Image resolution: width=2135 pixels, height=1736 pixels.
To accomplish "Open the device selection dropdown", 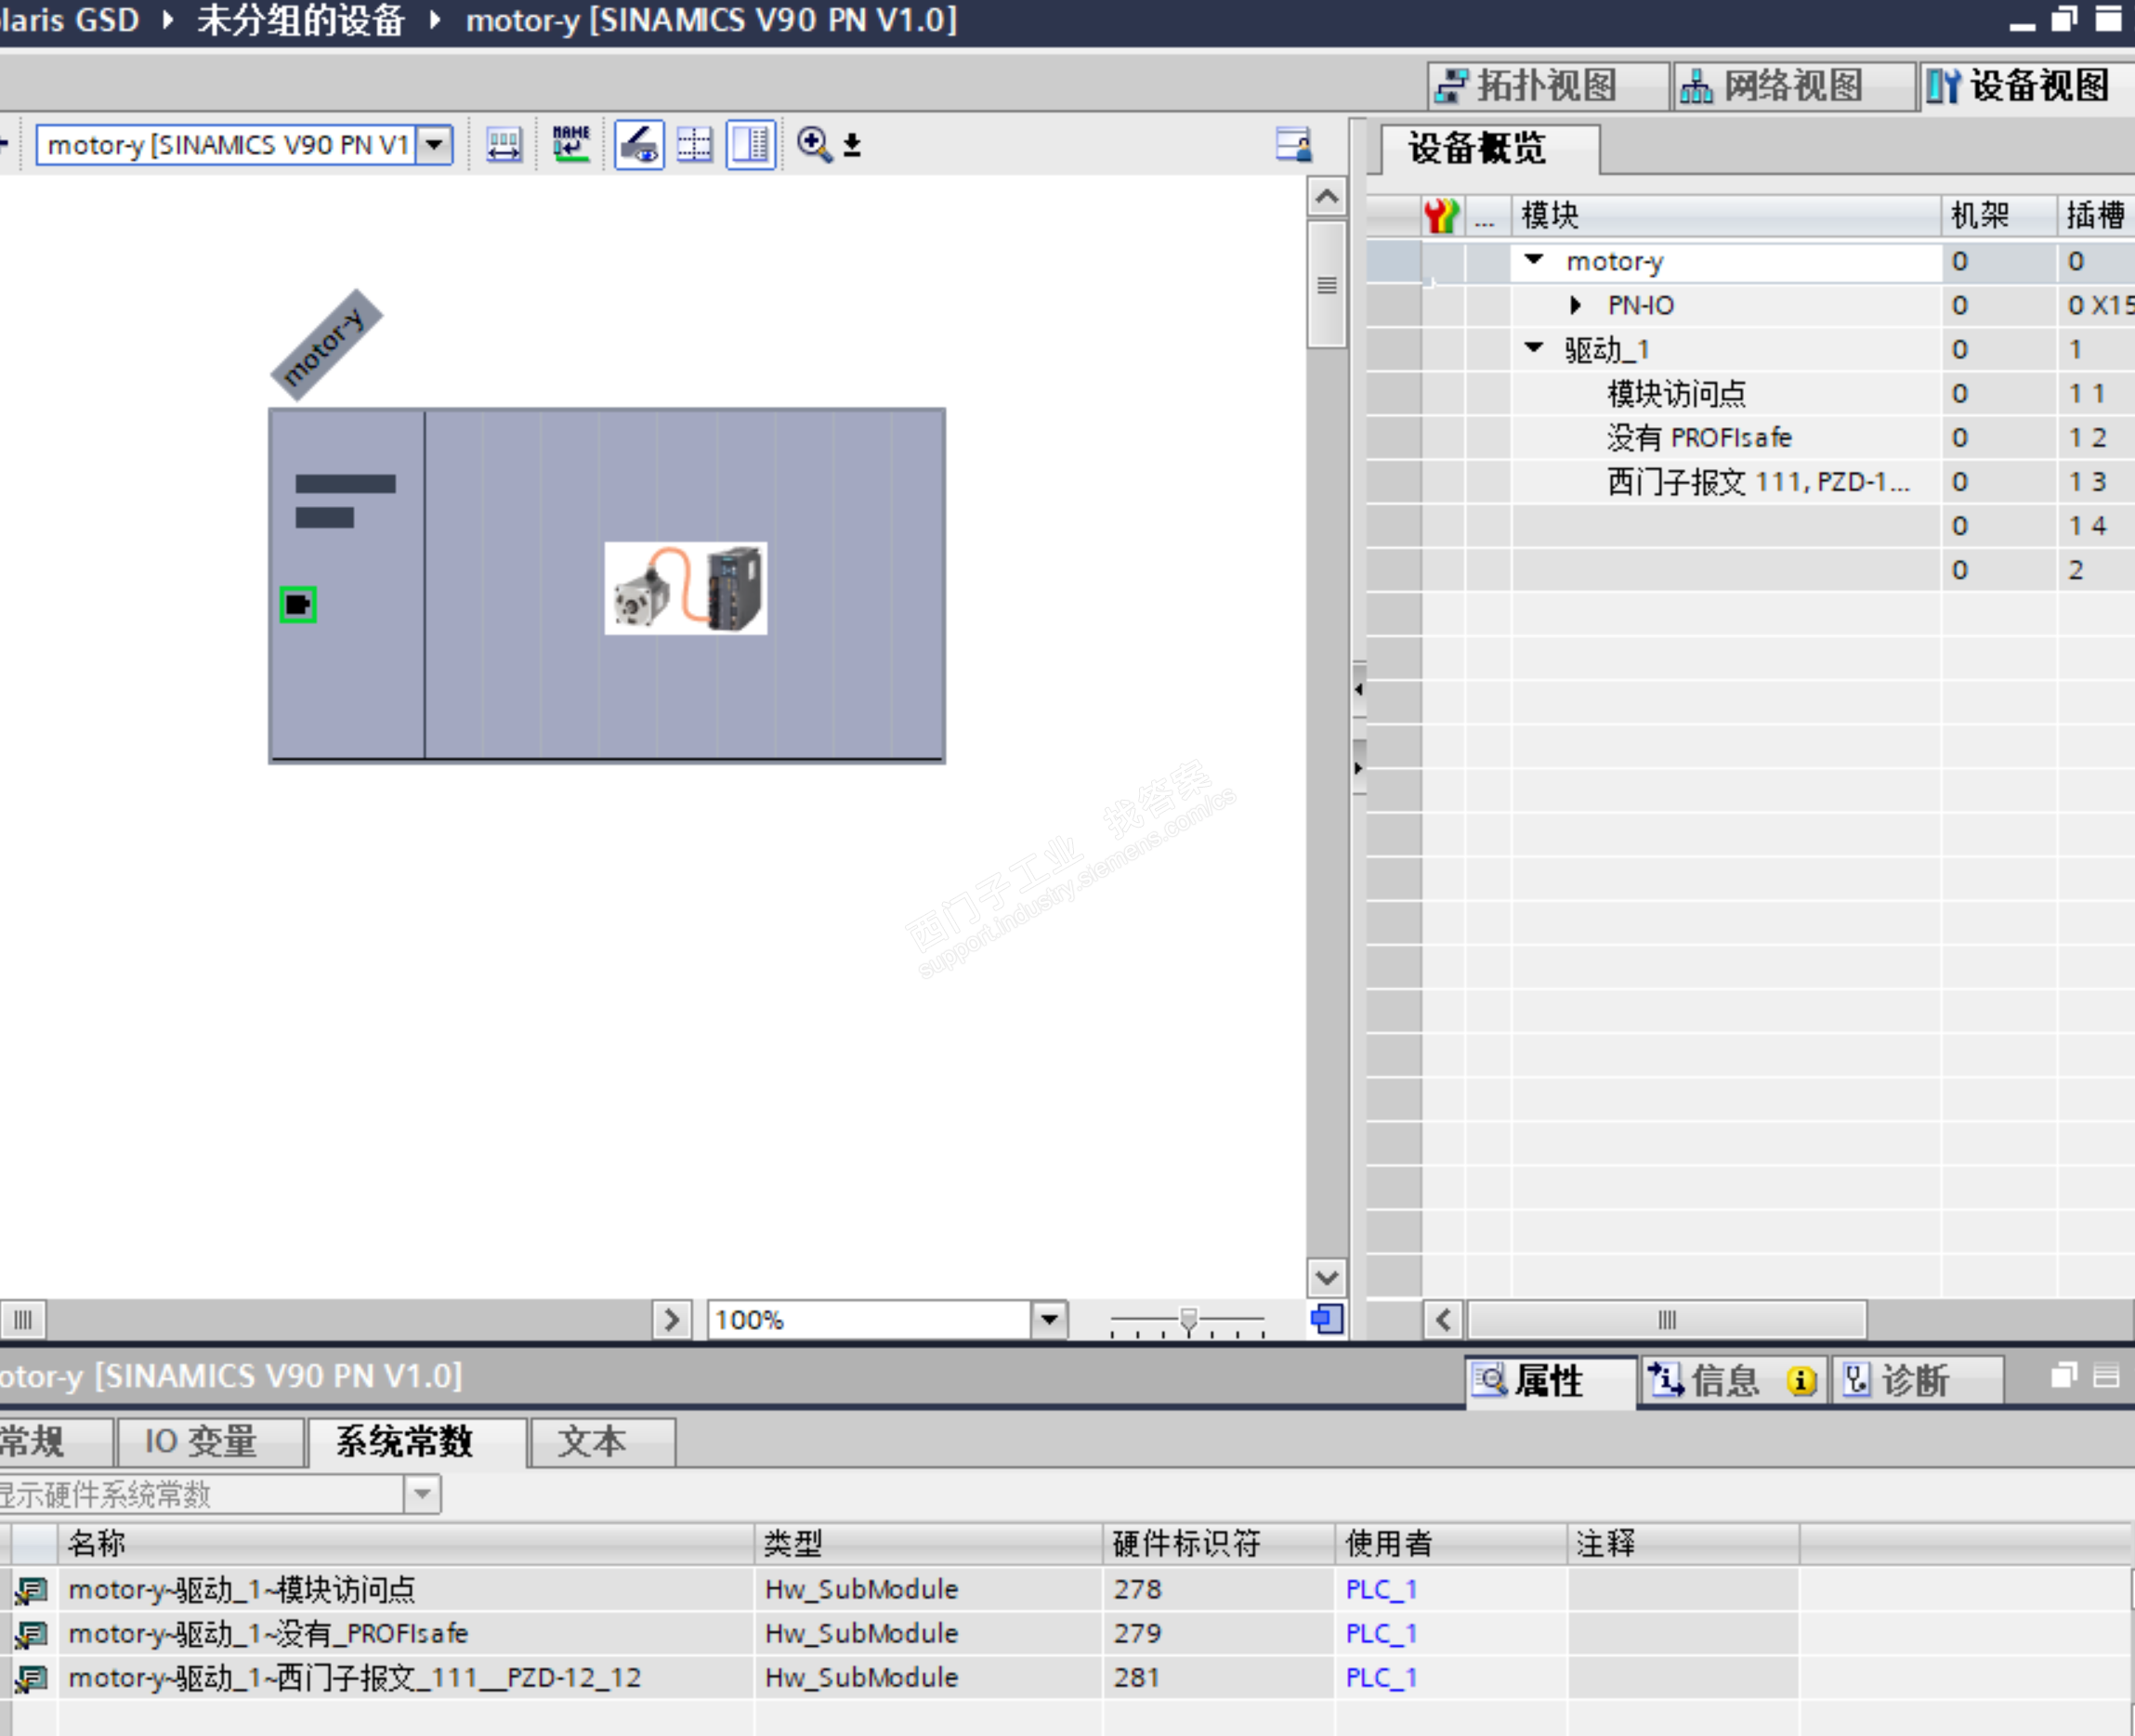I will (x=434, y=145).
